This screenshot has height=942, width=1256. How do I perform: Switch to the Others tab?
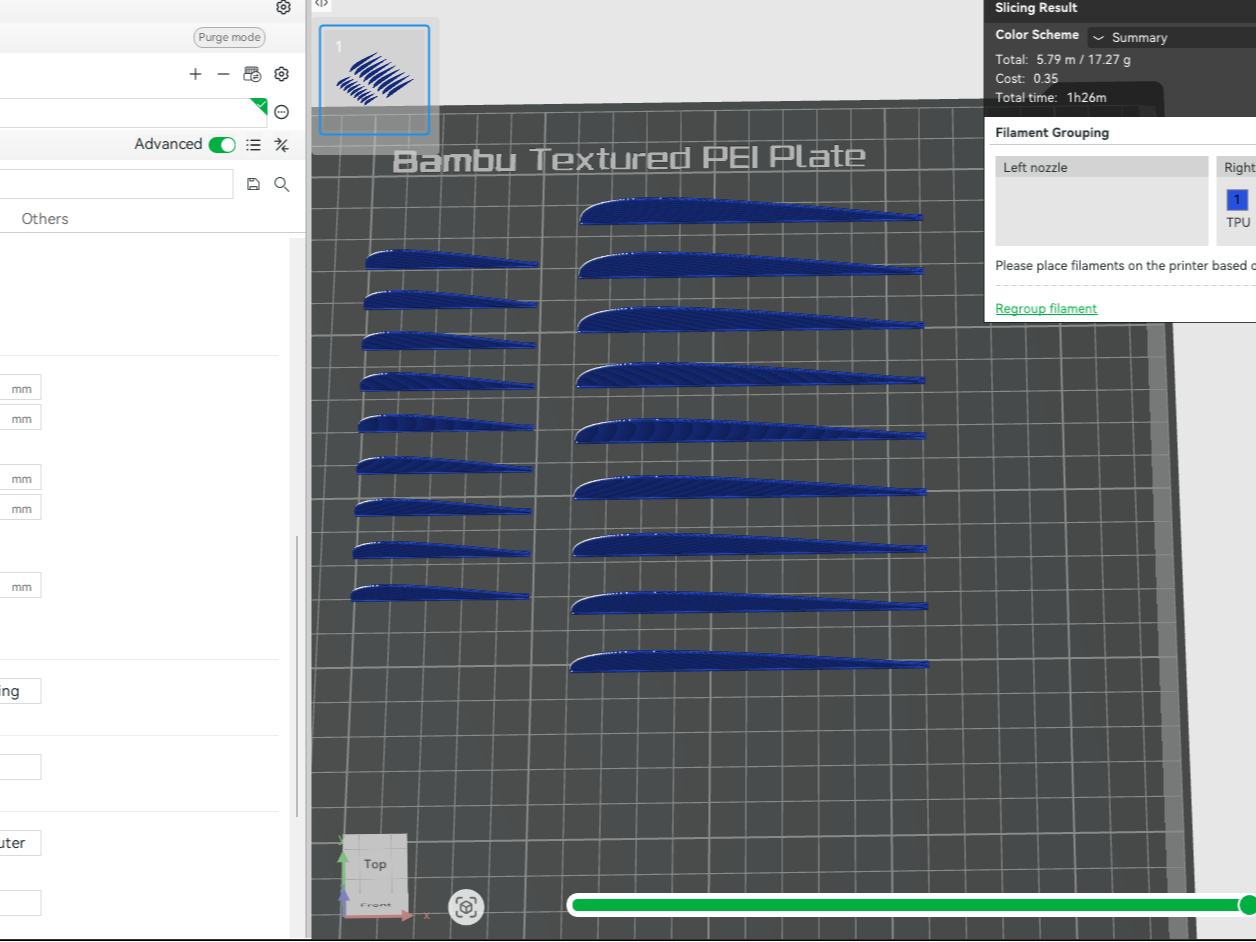point(45,218)
